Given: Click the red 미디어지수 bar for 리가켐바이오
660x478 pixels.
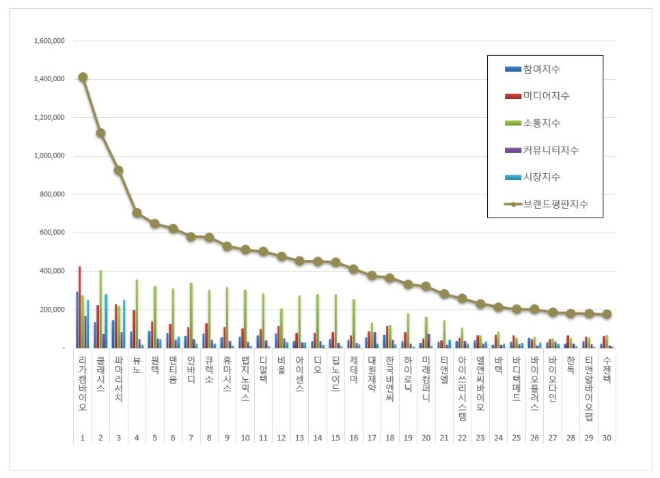Looking at the screenshot, I should [x=80, y=306].
